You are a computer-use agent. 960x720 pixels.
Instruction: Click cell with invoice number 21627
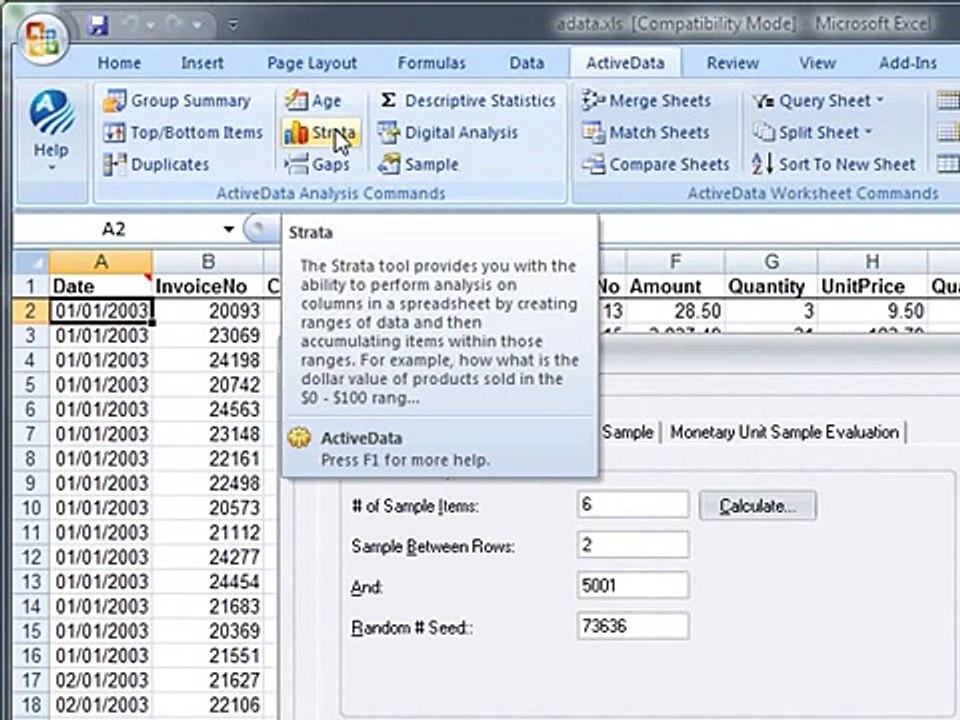coord(208,680)
